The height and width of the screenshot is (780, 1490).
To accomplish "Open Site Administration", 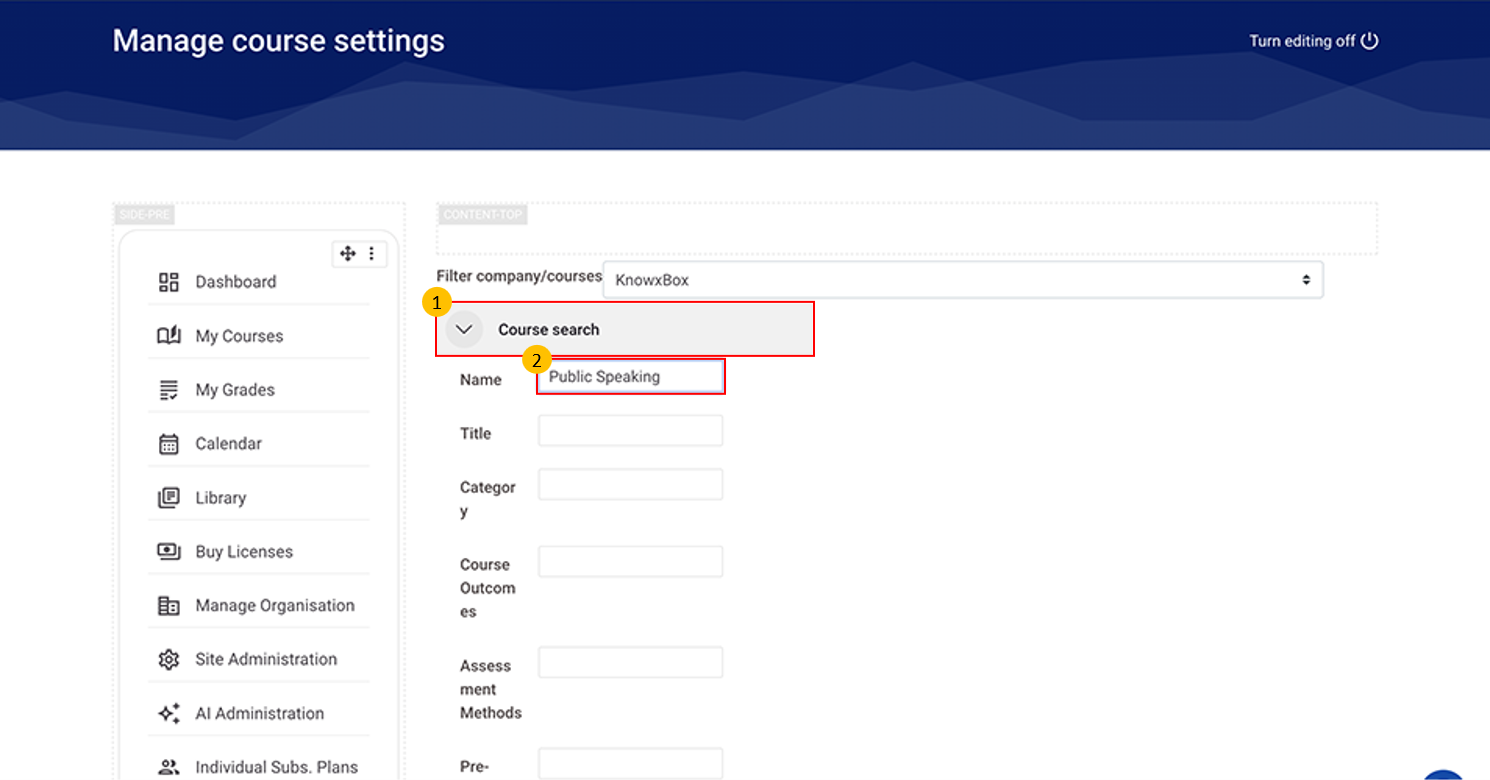I will [x=266, y=660].
